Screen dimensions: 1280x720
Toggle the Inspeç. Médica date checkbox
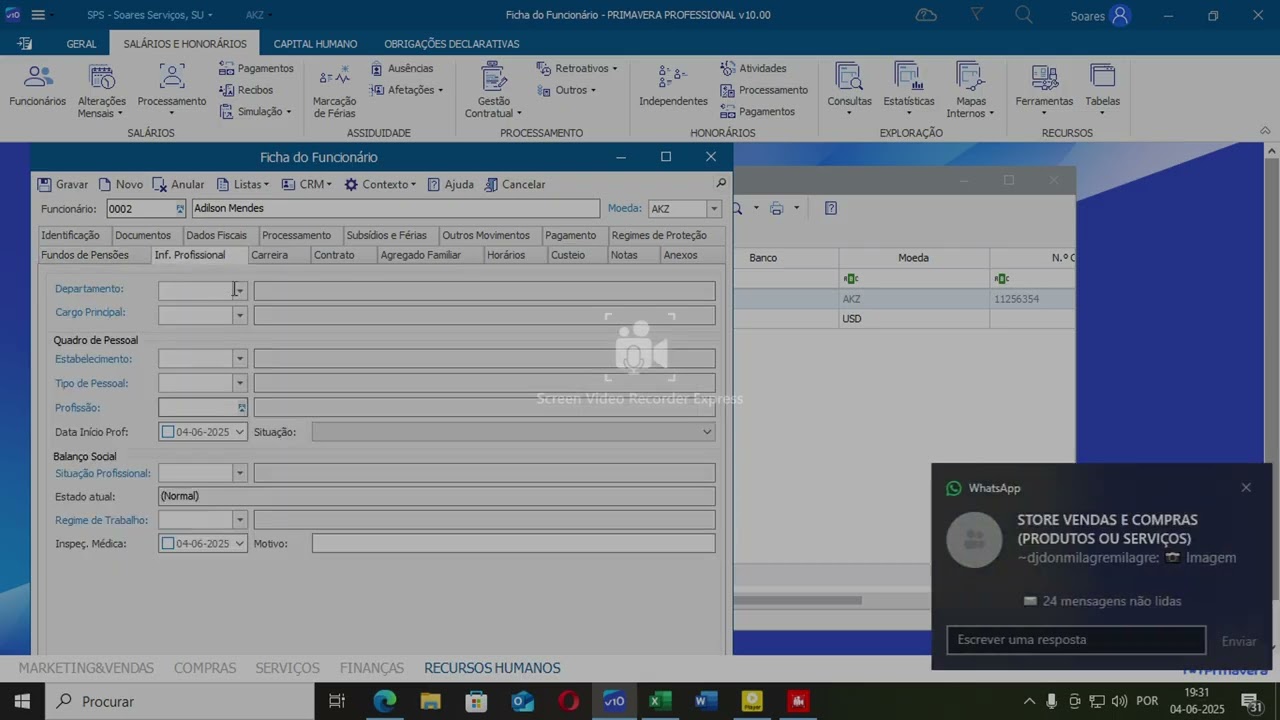[168, 544]
